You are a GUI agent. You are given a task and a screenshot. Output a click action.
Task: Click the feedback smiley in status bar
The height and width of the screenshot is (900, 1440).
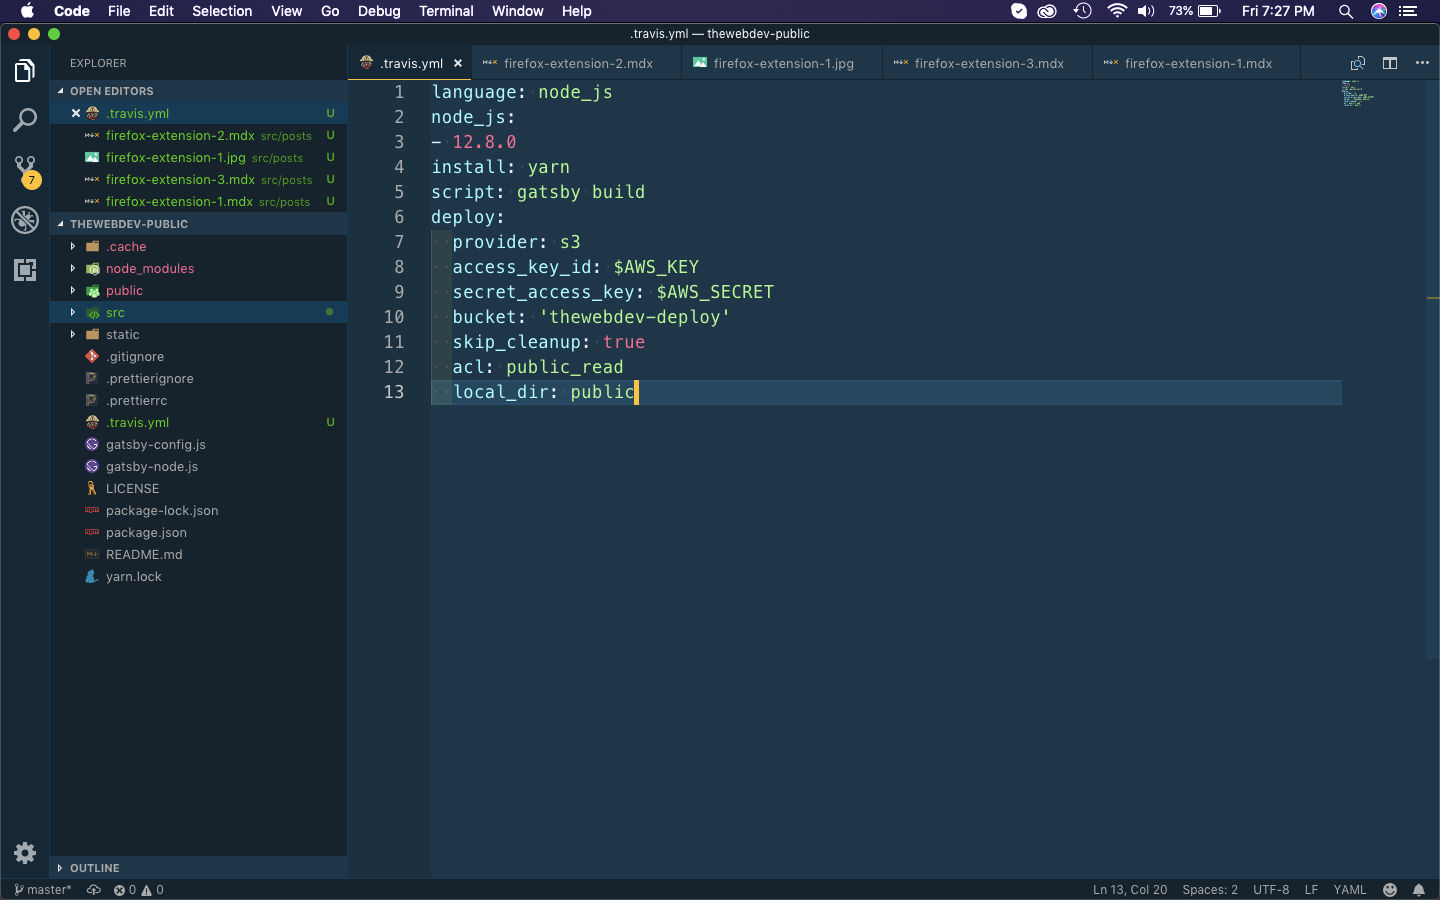[1390, 890]
